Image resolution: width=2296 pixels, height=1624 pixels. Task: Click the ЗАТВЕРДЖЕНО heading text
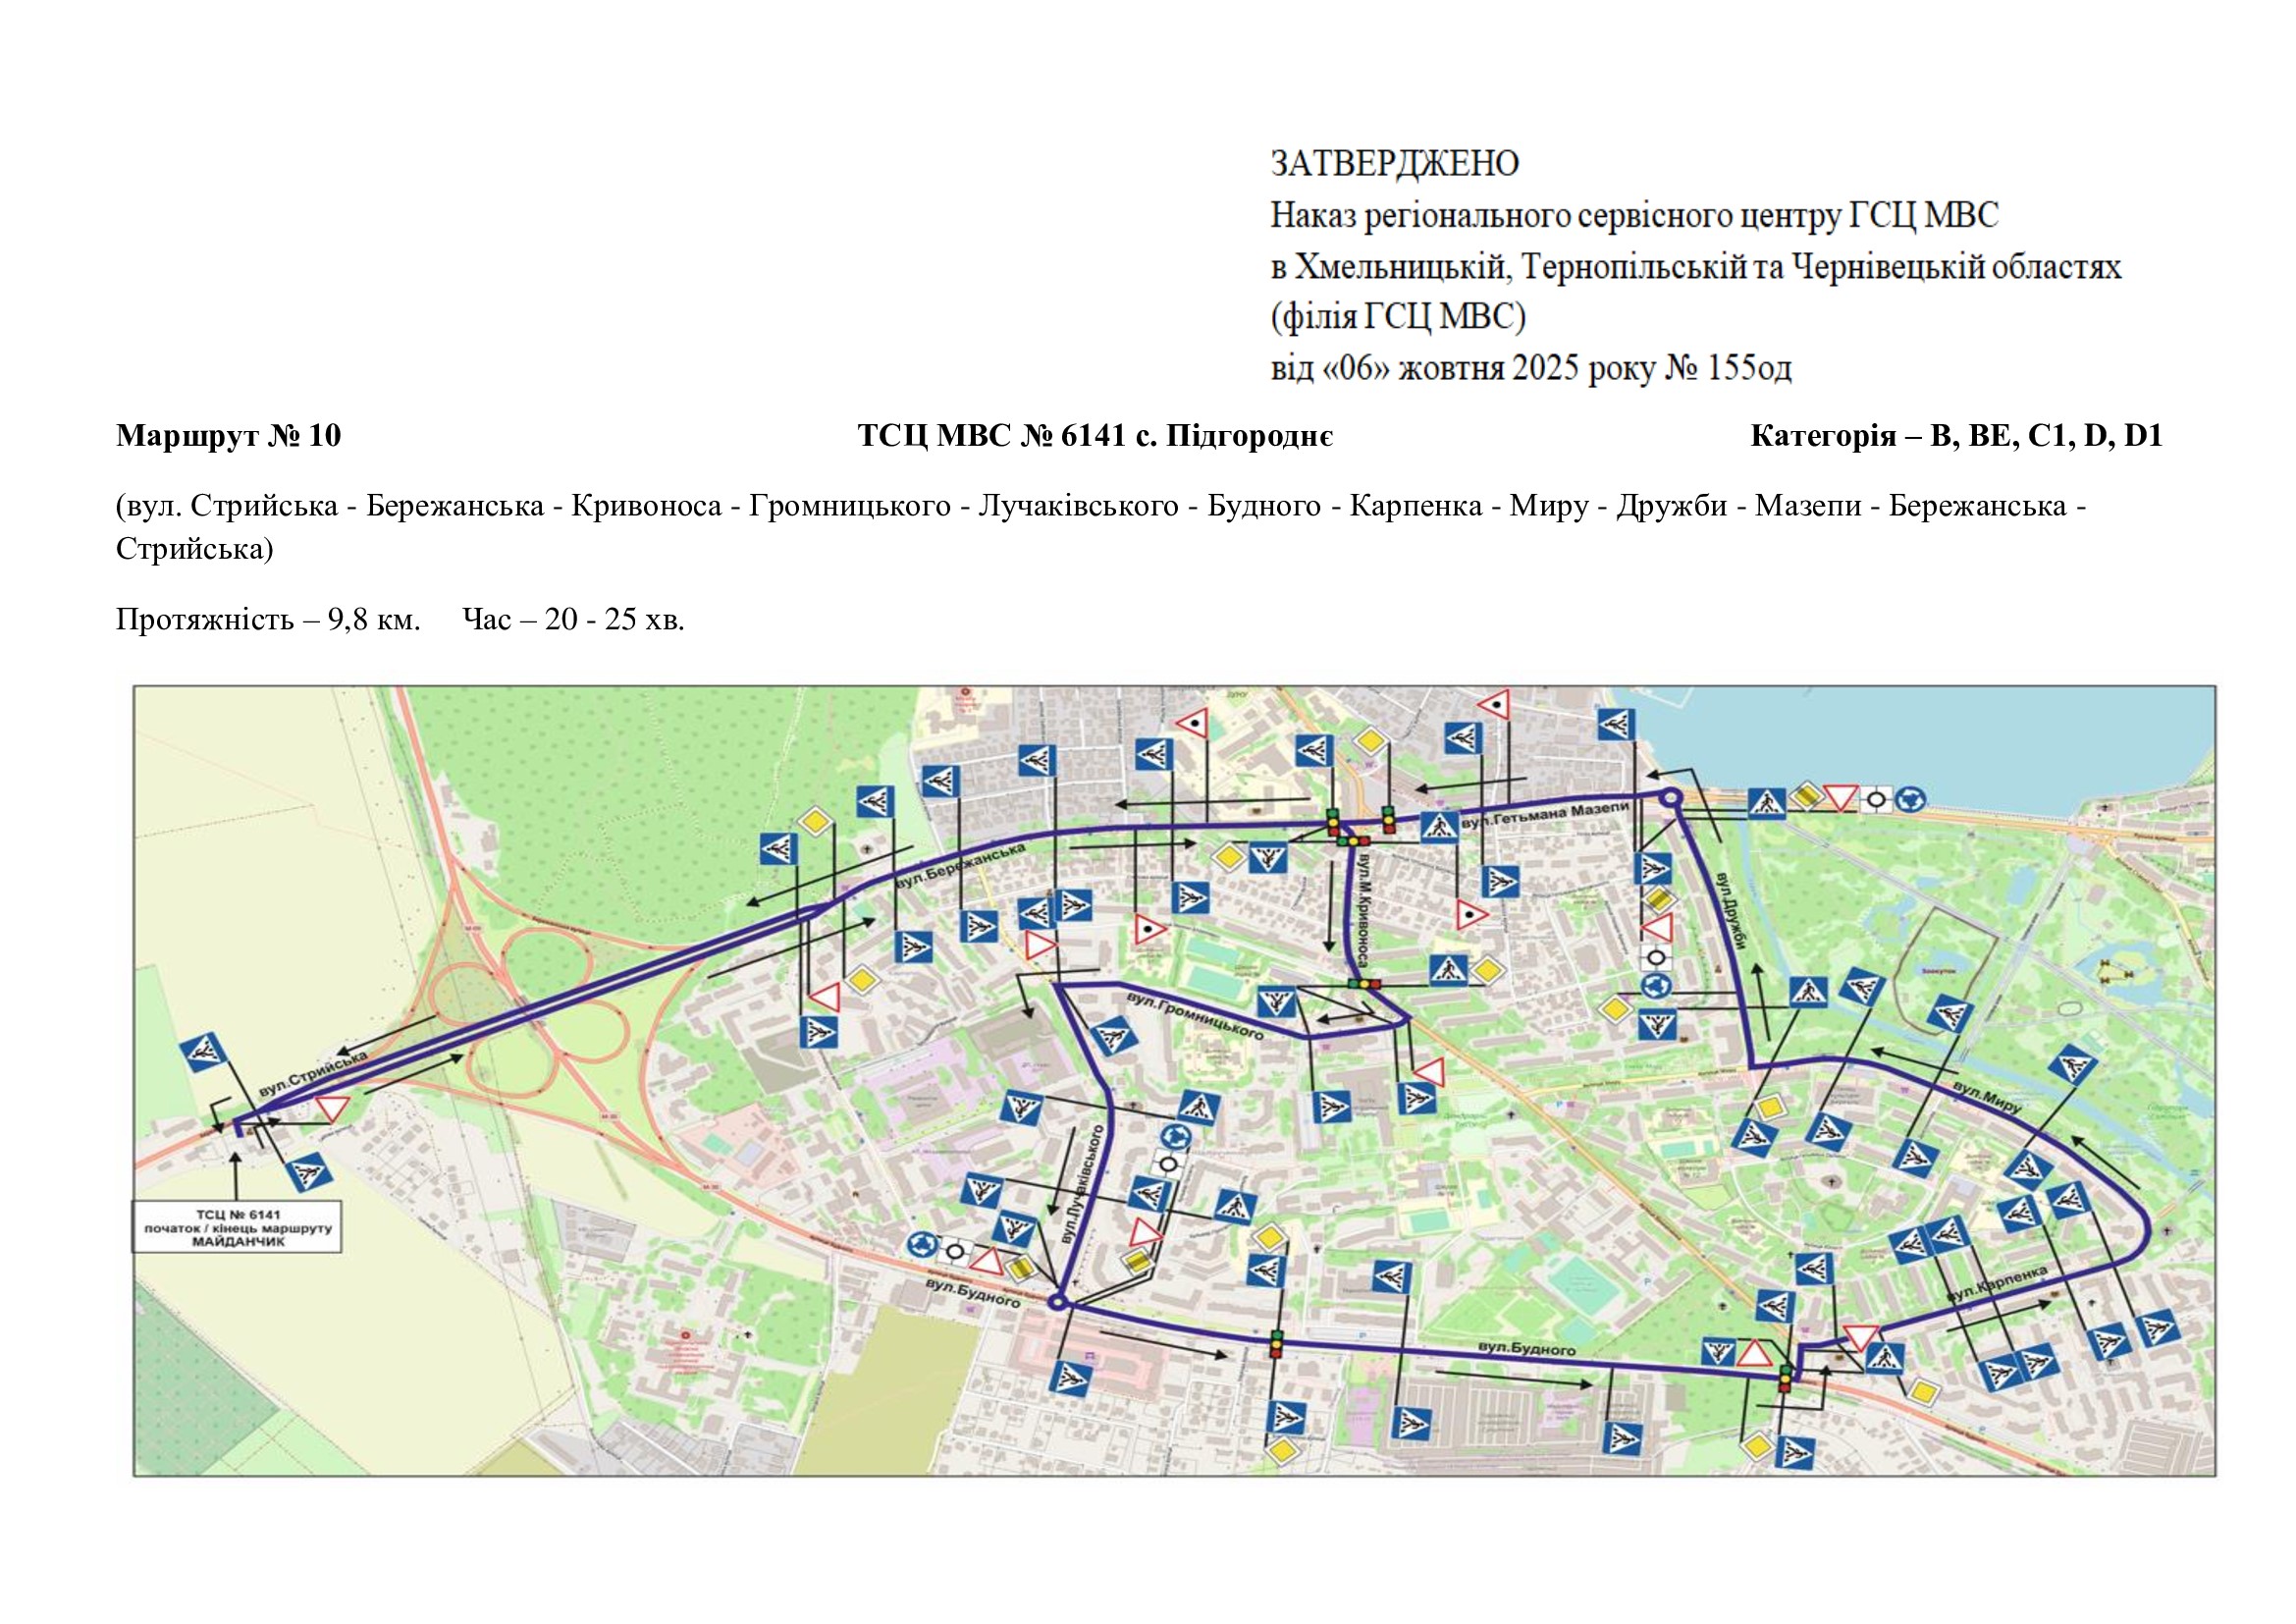click(x=1394, y=163)
